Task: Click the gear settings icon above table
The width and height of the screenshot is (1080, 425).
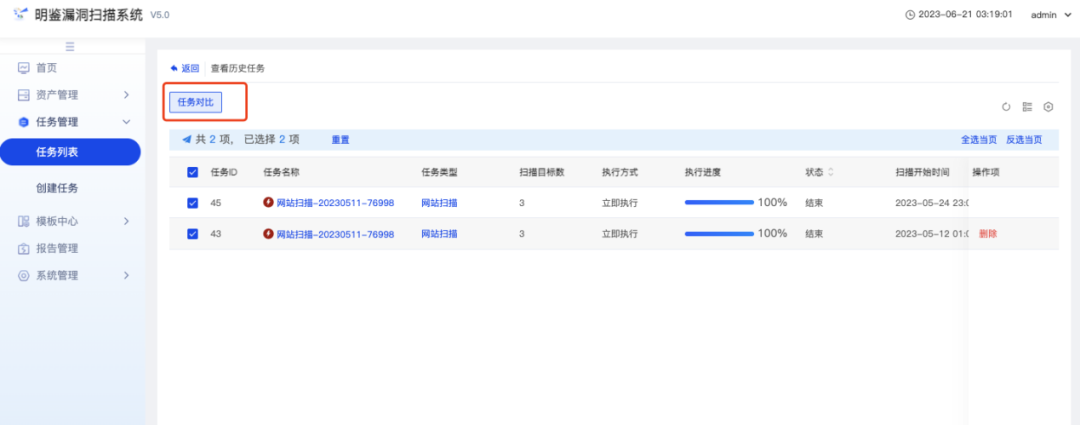Action: tap(1048, 107)
